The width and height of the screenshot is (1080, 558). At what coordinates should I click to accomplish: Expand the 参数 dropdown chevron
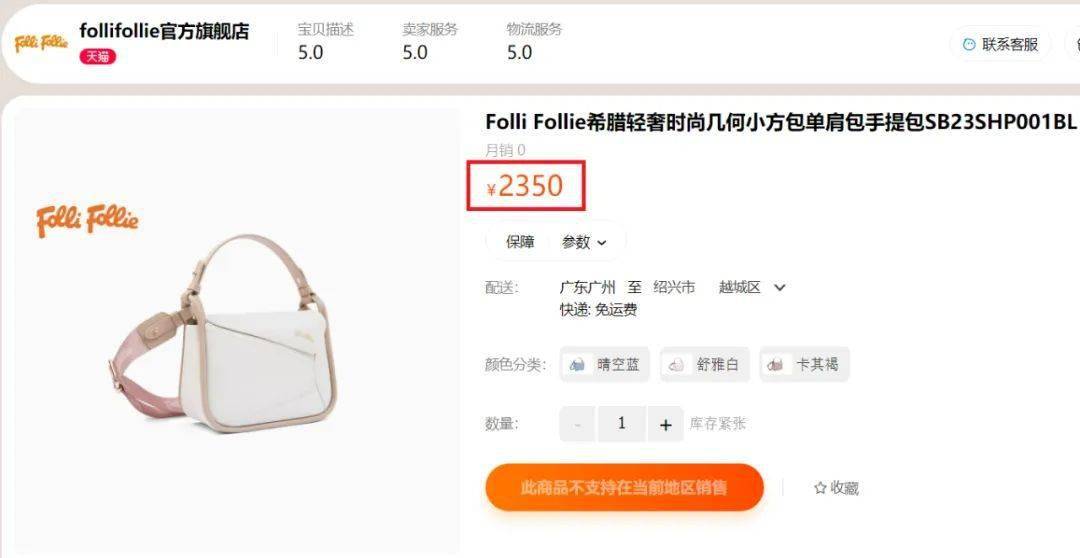[x=602, y=242]
